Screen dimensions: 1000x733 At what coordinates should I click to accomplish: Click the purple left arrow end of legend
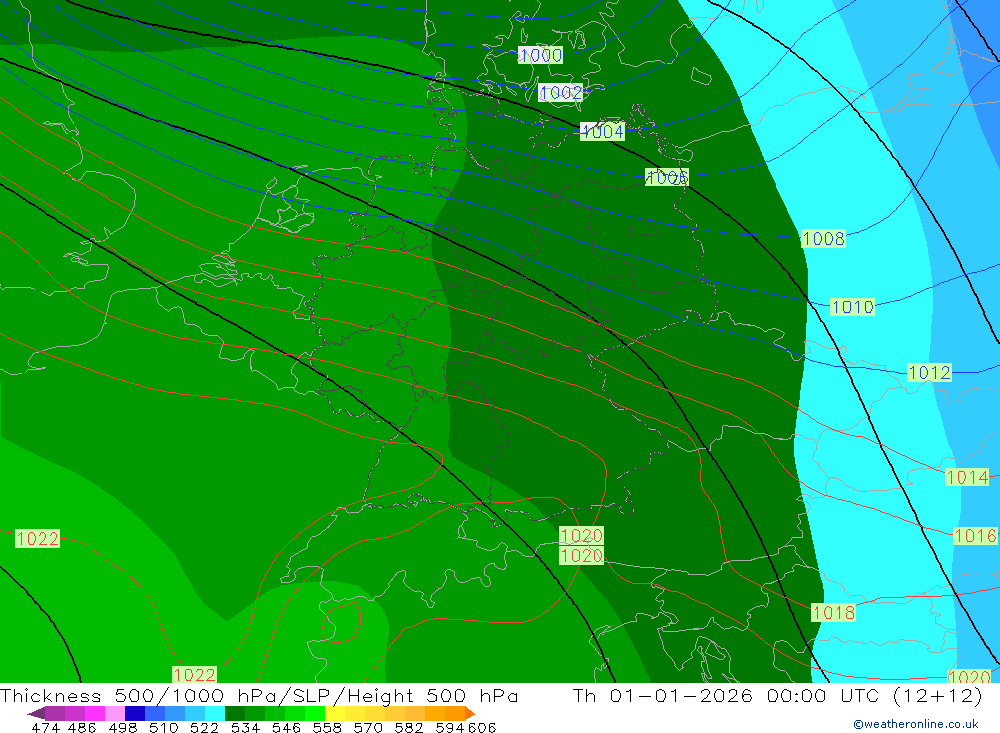36,713
